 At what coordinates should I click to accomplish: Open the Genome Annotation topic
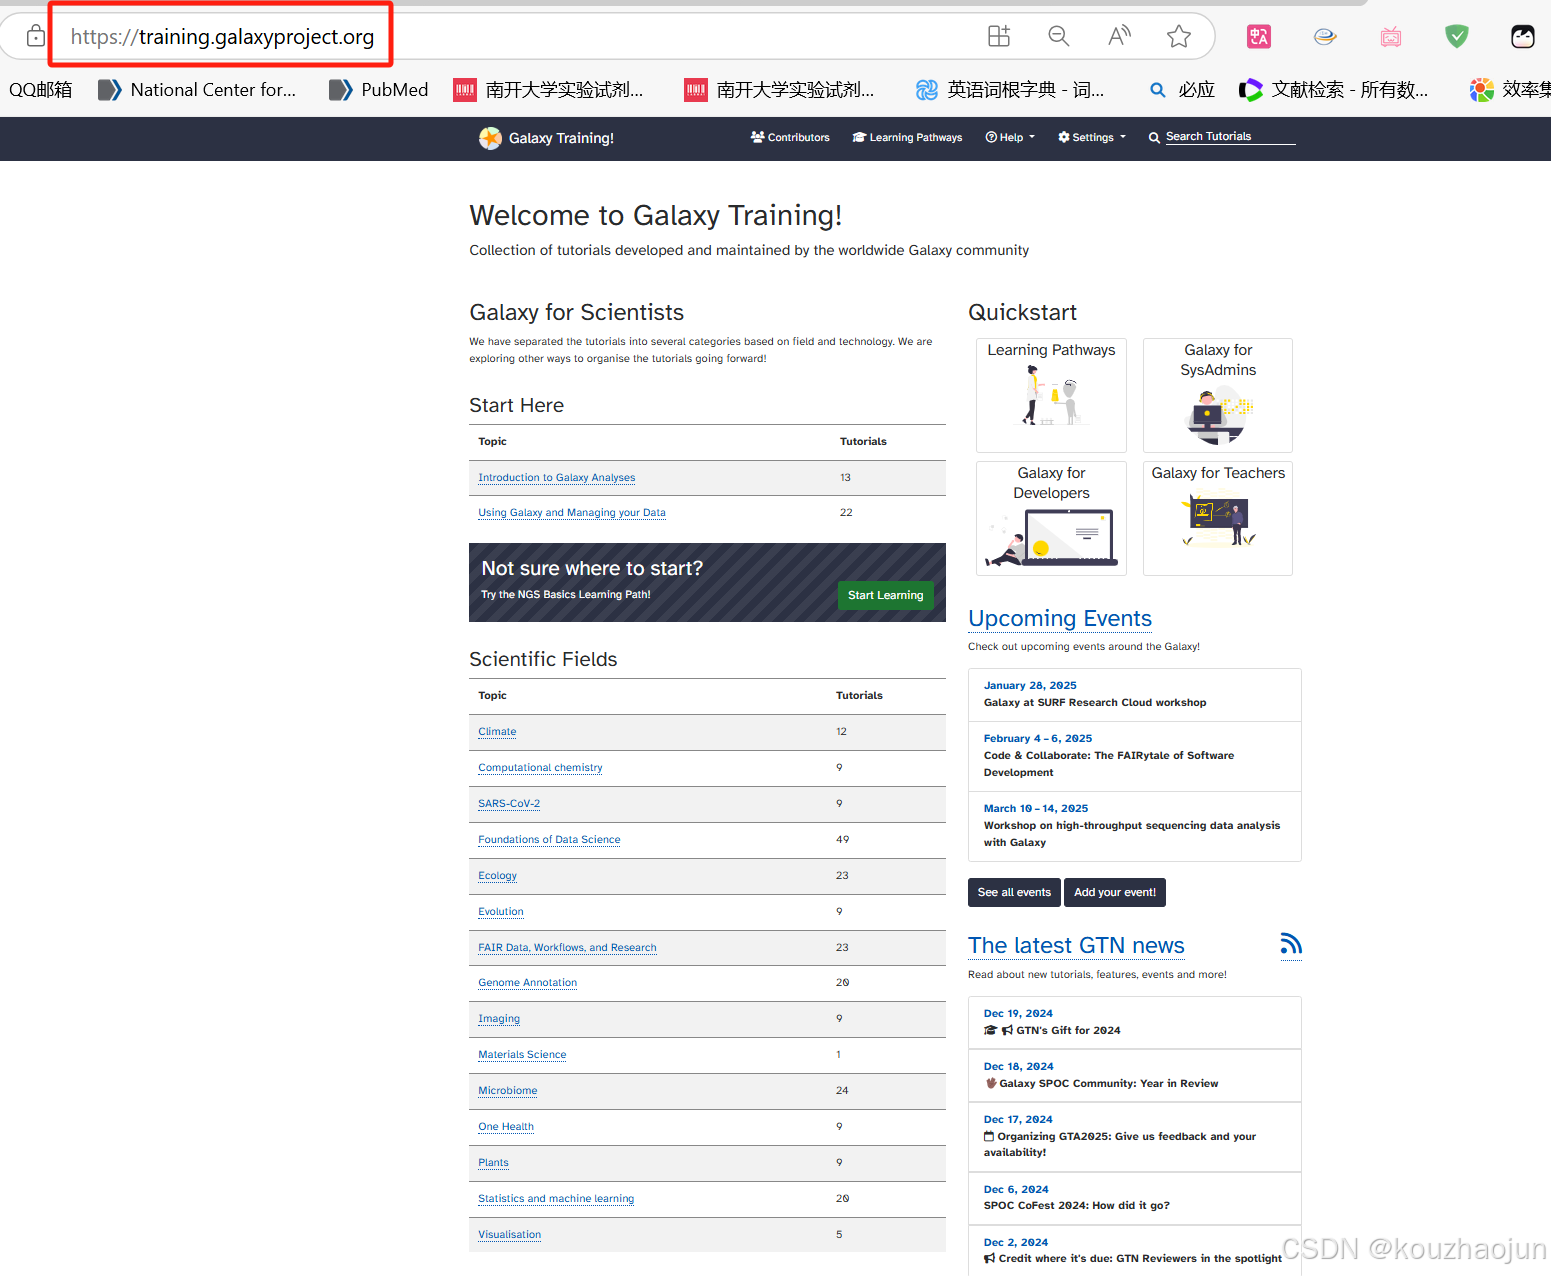527,983
